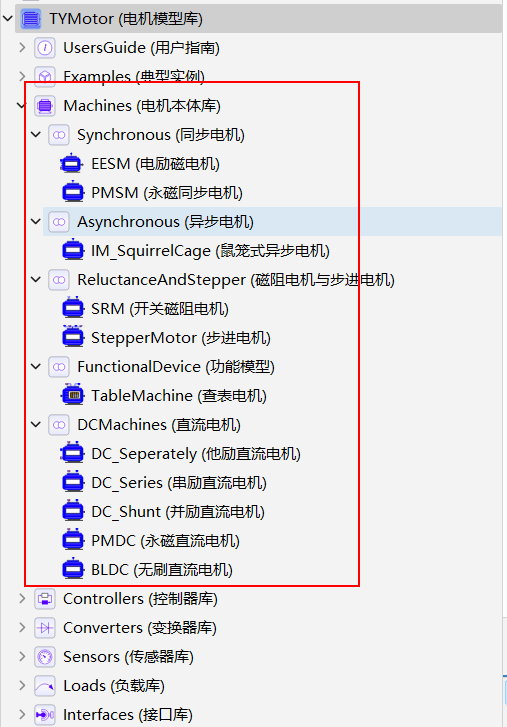Select the PMSM motor icon
507x727 pixels.
[x=73, y=192]
